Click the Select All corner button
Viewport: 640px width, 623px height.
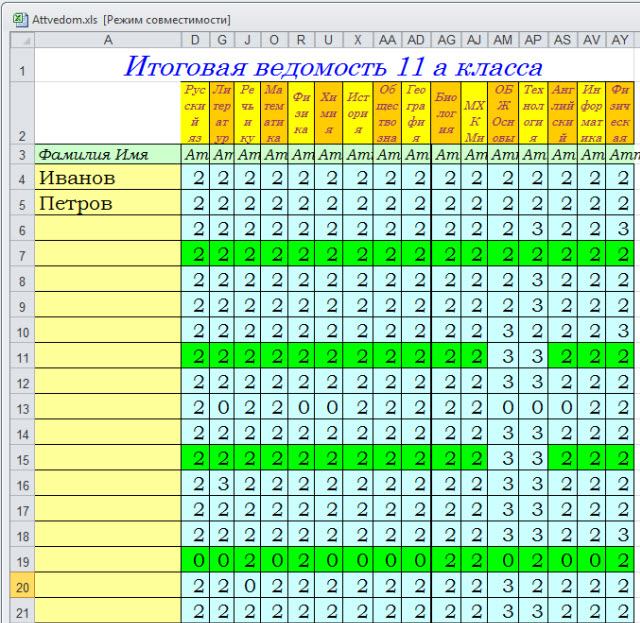click(22, 39)
